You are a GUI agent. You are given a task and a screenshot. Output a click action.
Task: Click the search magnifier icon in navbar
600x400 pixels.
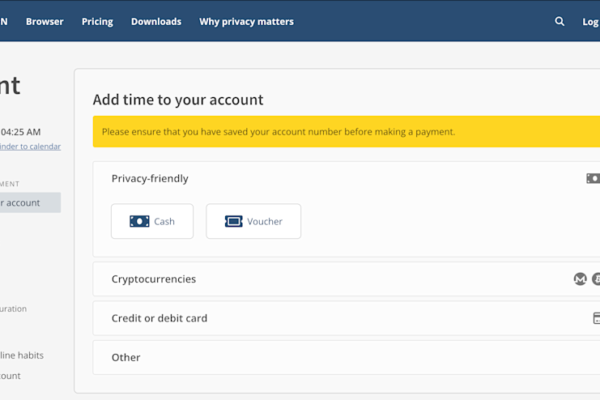click(559, 21)
